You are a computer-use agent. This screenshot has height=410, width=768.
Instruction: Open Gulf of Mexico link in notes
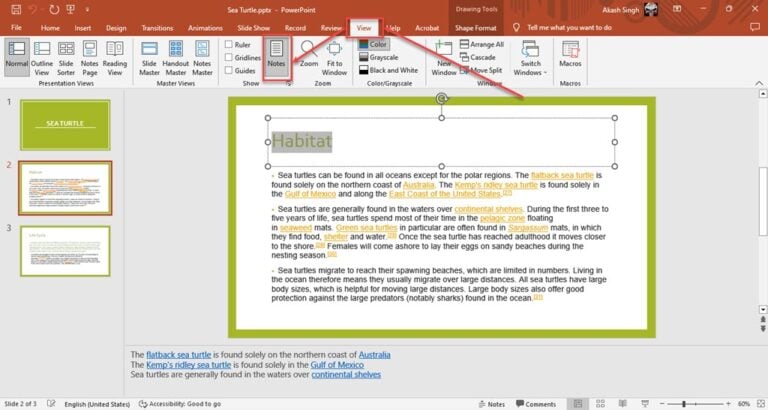[337, 365]
